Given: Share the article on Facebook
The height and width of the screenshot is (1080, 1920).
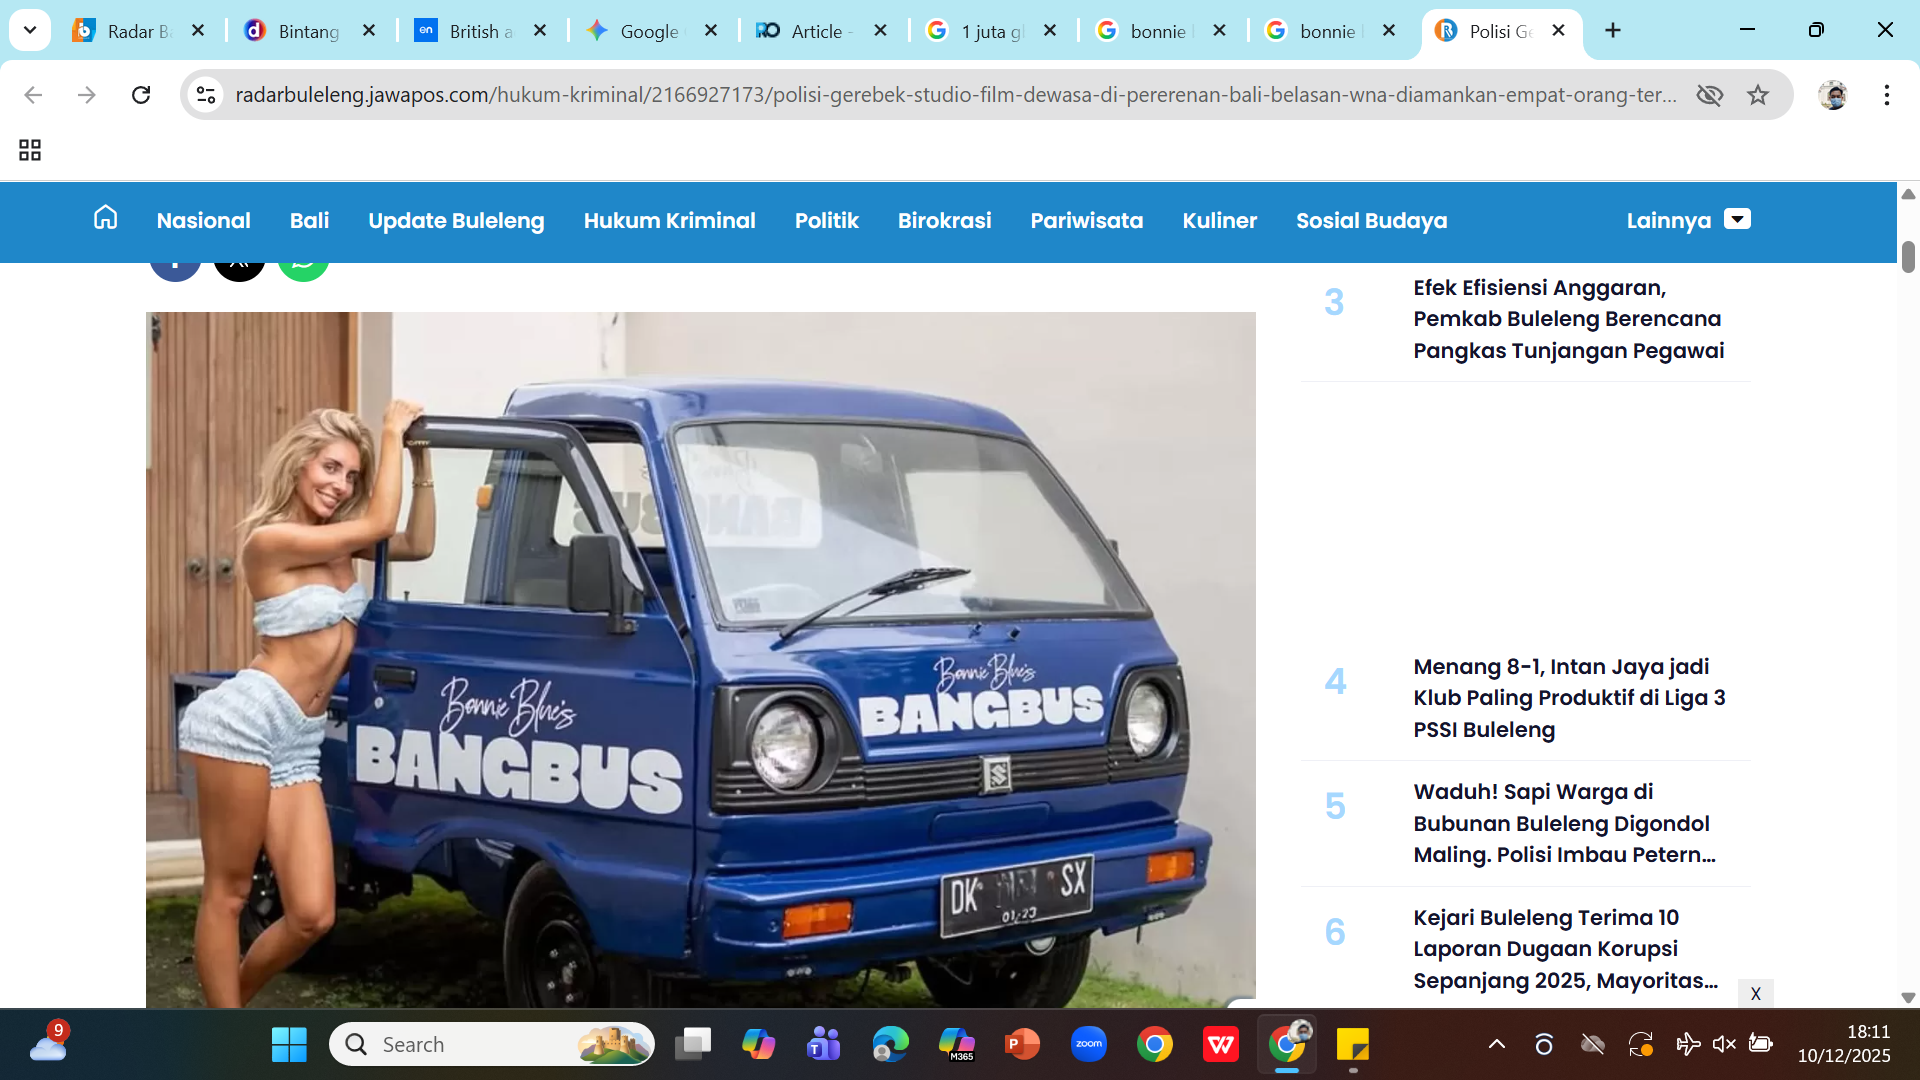Looking at the screenshot, I should pyautogui.click(x=175, y=271).
